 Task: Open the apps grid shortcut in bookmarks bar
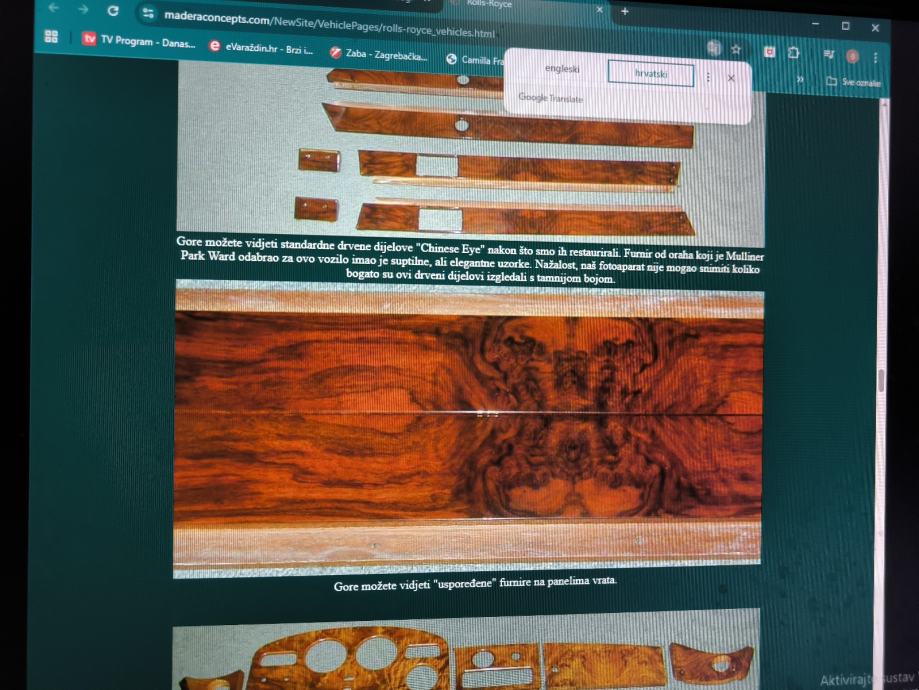(52, 36)
